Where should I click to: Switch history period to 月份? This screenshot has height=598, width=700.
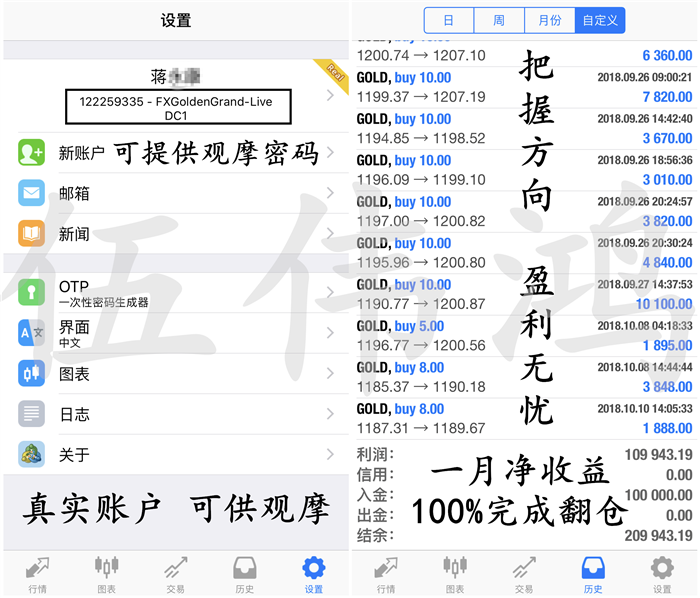pyautogui.click(x=550, y=20)
